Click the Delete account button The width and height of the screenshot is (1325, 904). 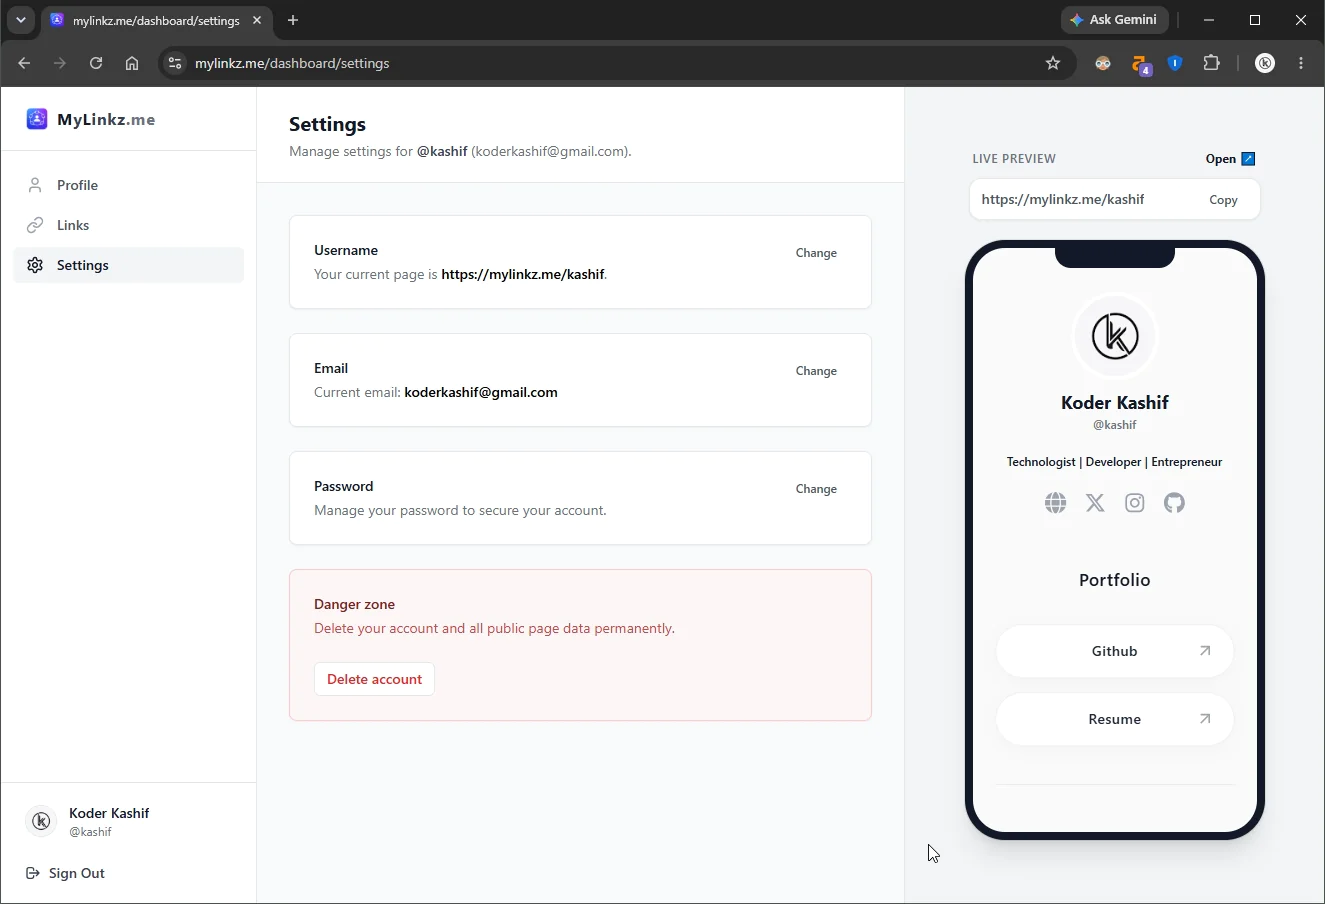point(374,679)
